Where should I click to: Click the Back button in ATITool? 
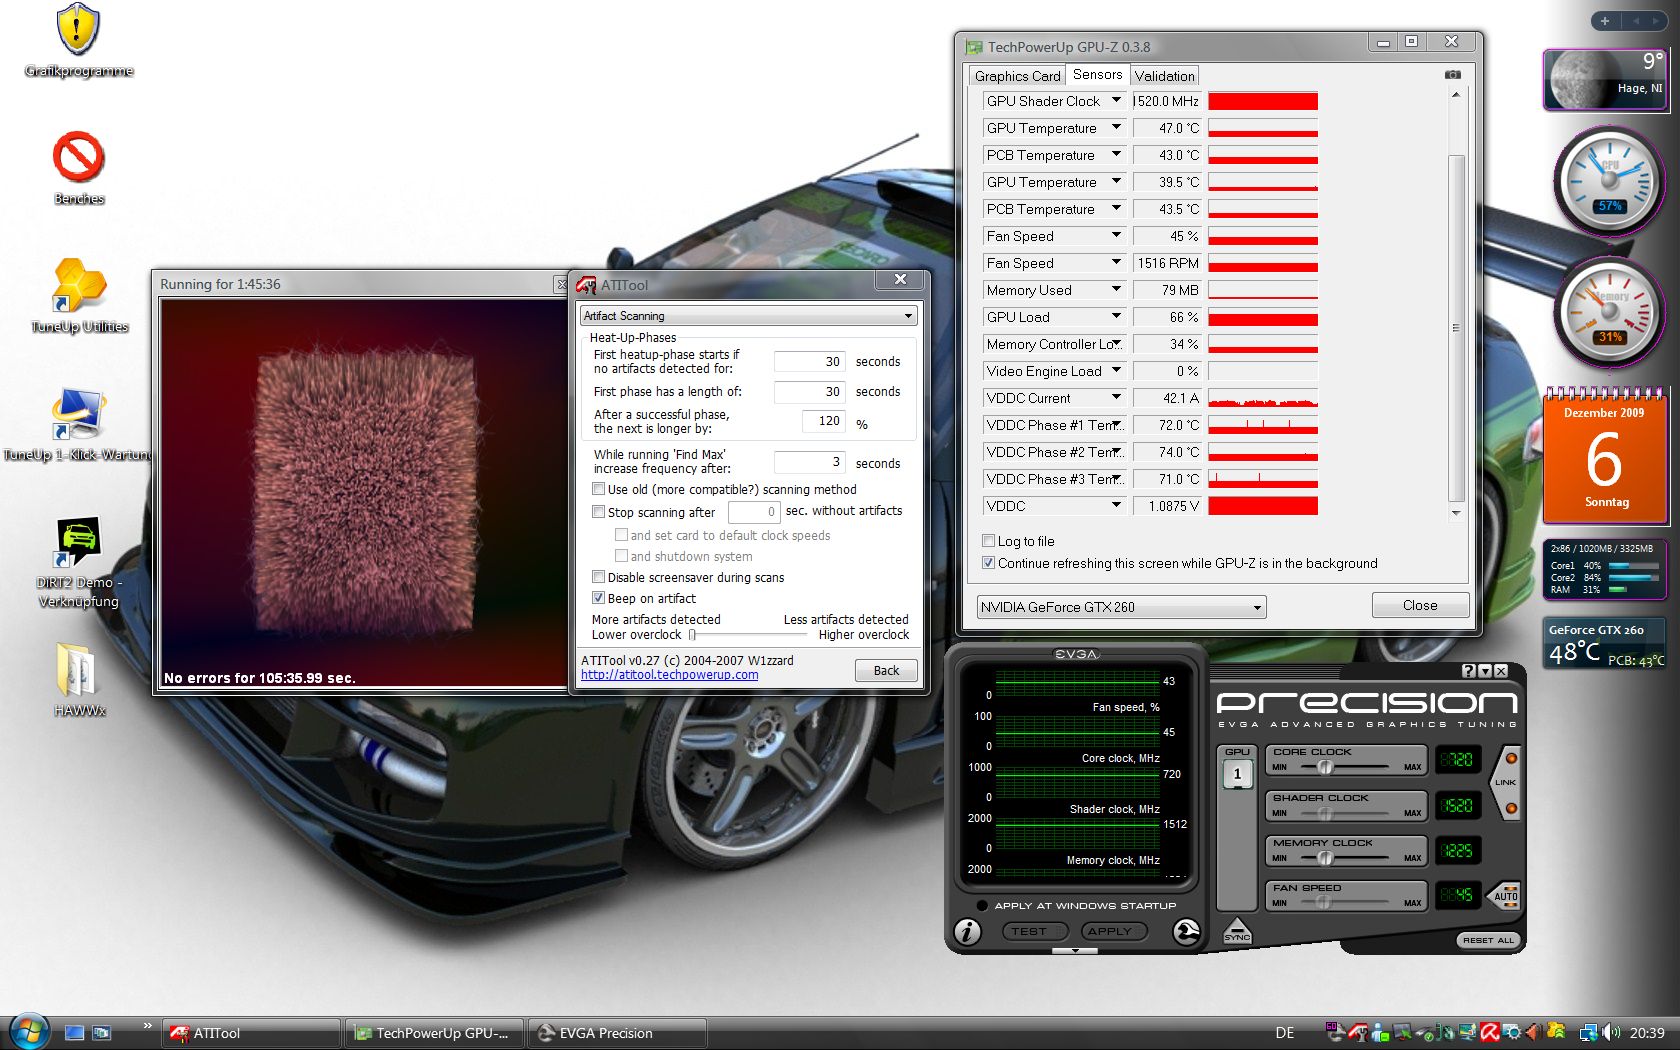point(886,670)
